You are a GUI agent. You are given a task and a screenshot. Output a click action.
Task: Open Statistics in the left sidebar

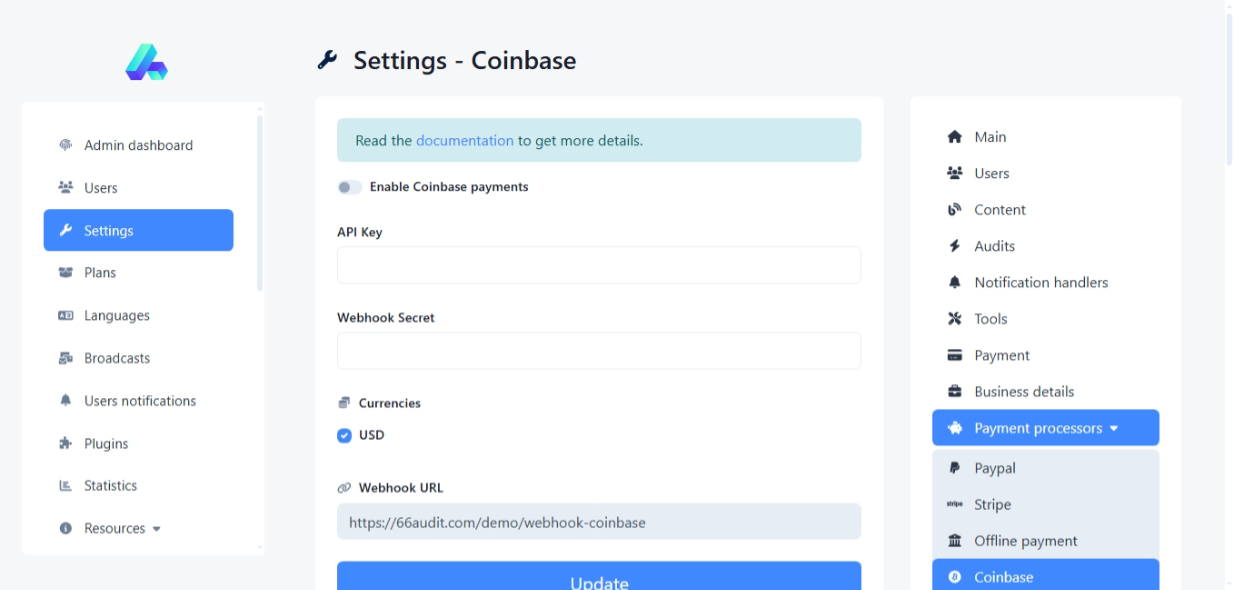coord(110,486)
